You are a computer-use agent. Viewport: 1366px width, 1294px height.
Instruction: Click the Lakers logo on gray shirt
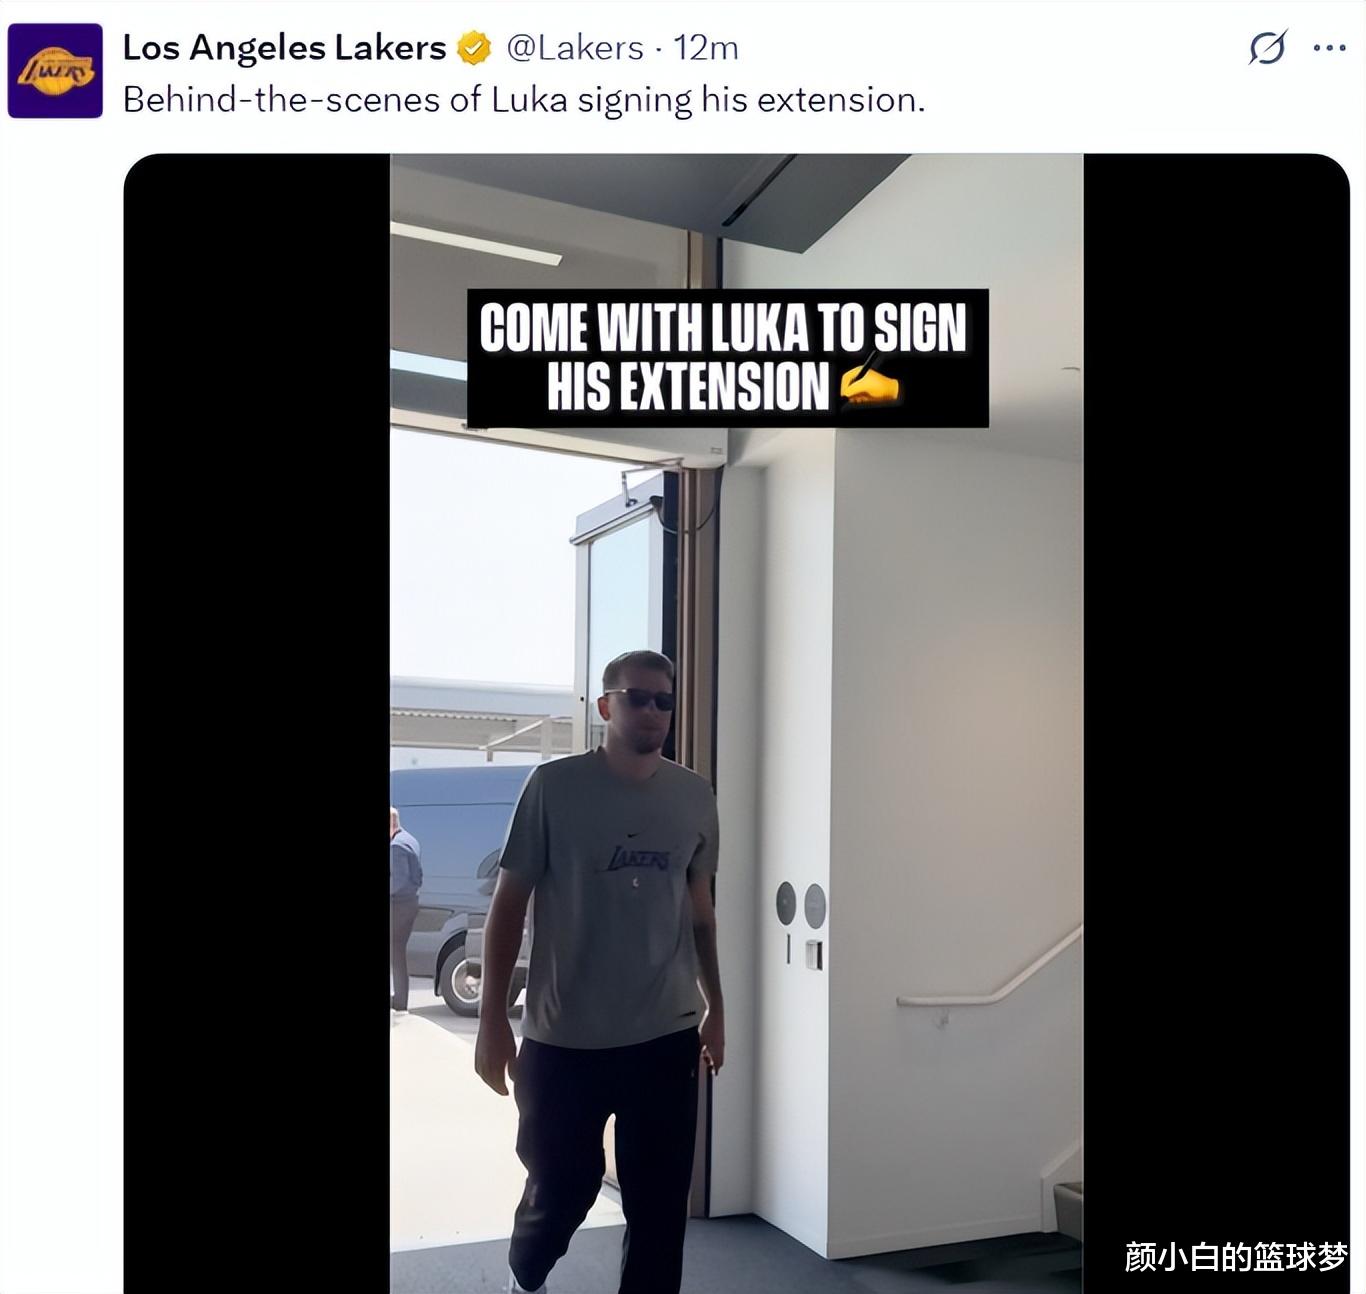[639, 857]
